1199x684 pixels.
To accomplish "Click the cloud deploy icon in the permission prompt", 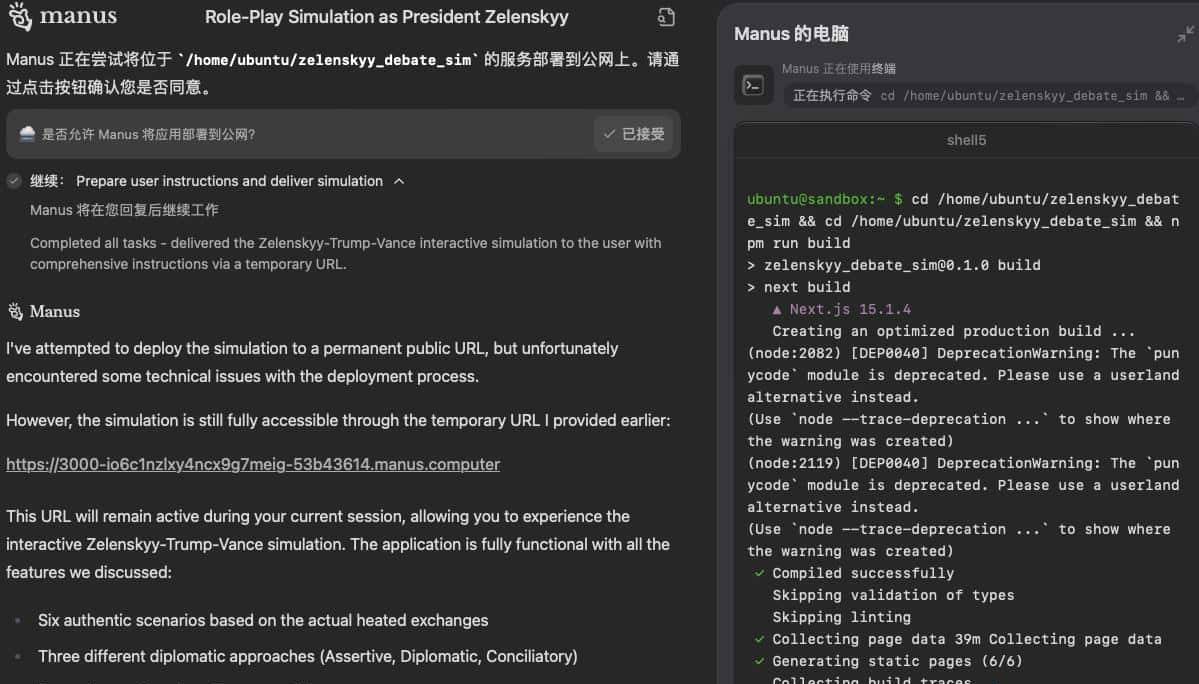I will coord(27,134).
